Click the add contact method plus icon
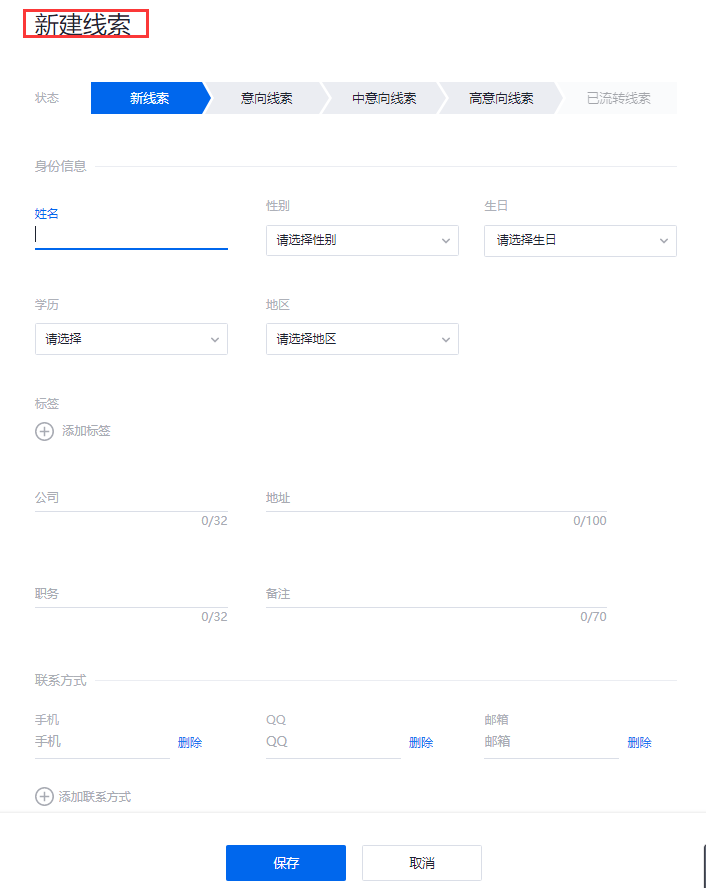The height and width of the screenshot is (888, 706). pyautogui.click(x=44, y=797)
